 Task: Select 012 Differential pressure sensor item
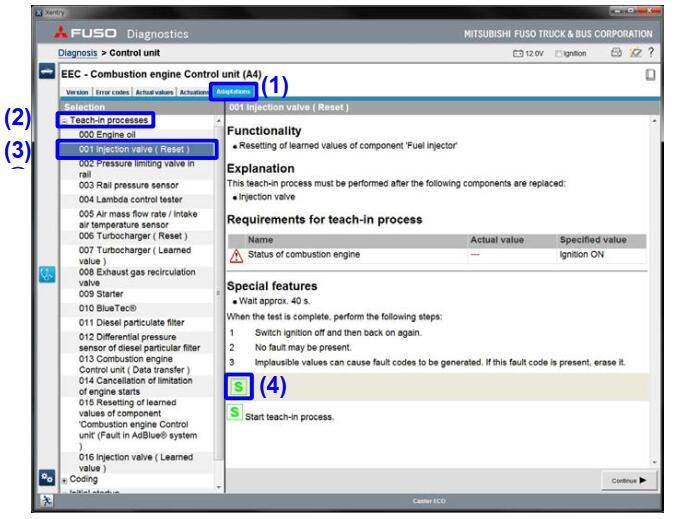pos(136,342)
